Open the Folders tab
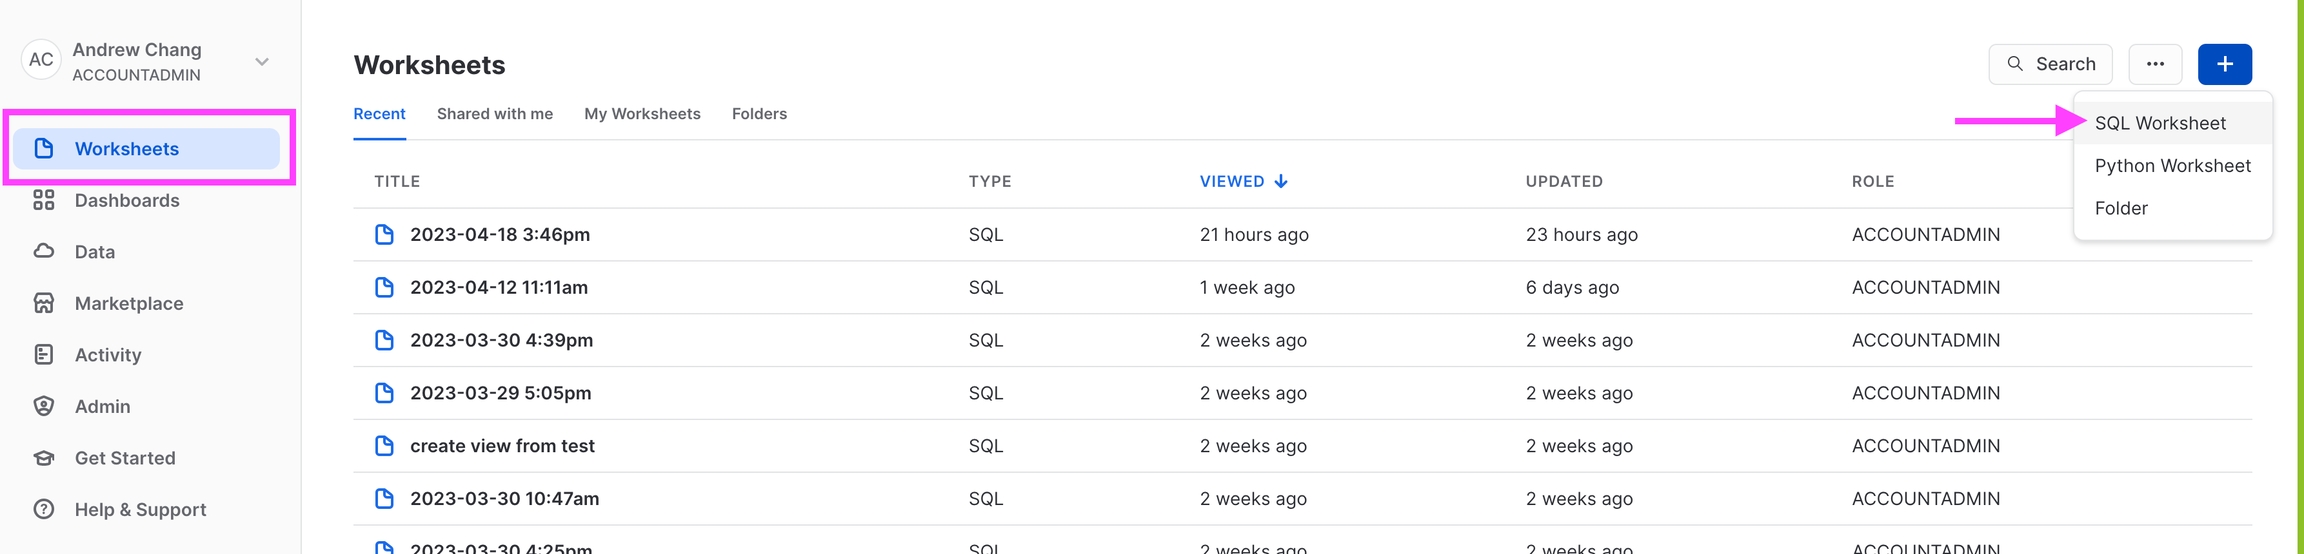This screenshot has width=2304, height=554. [759, 114]
